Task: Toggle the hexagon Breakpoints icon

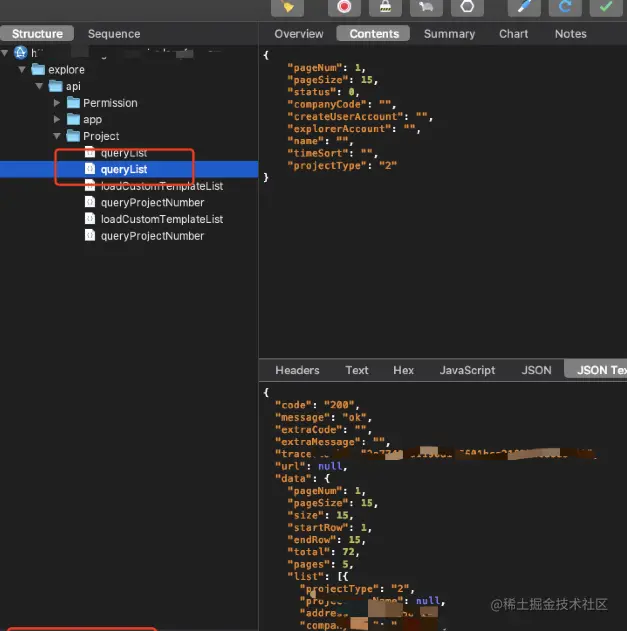Action: [x=467, y=7]
